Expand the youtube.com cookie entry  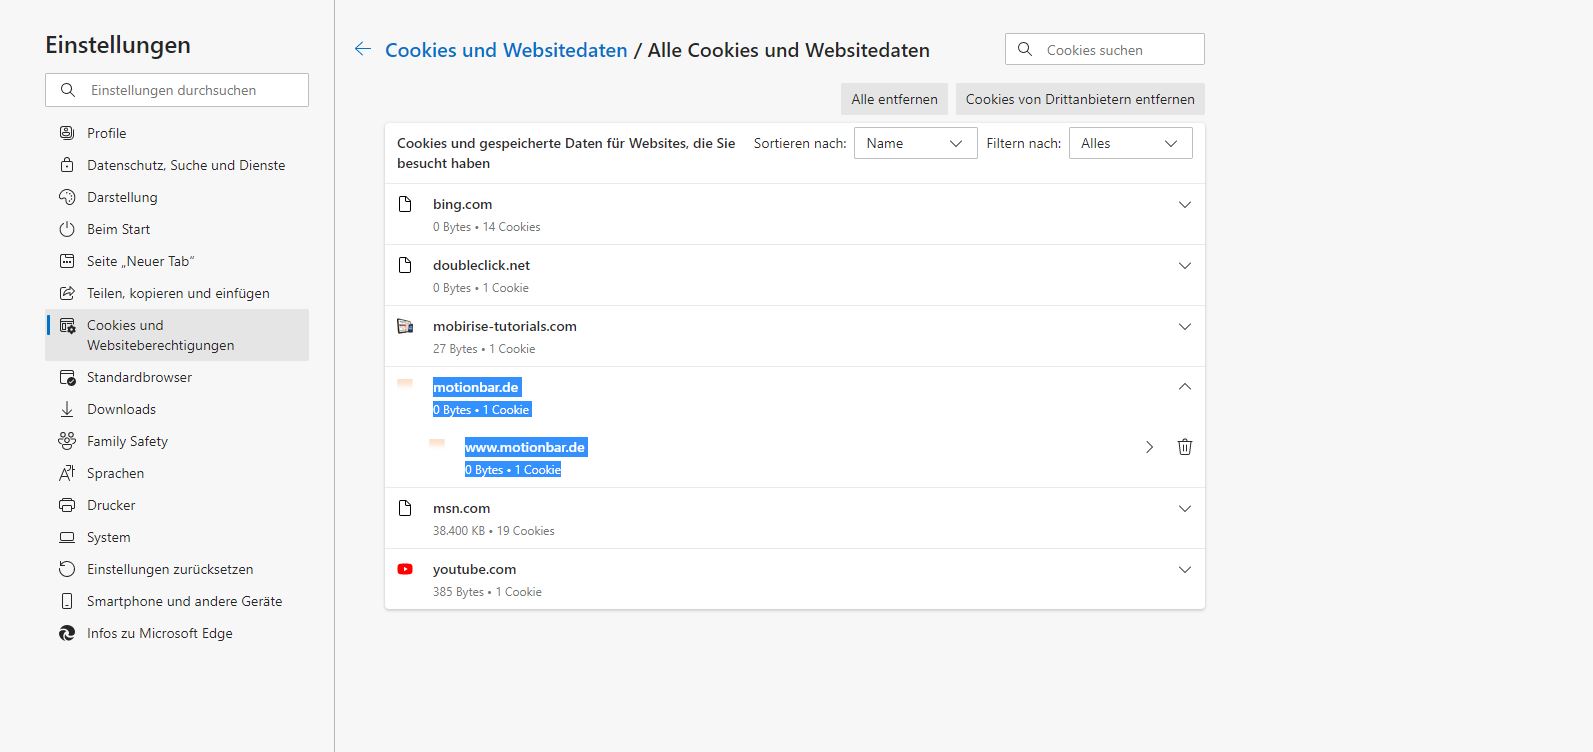(1185, 570)
